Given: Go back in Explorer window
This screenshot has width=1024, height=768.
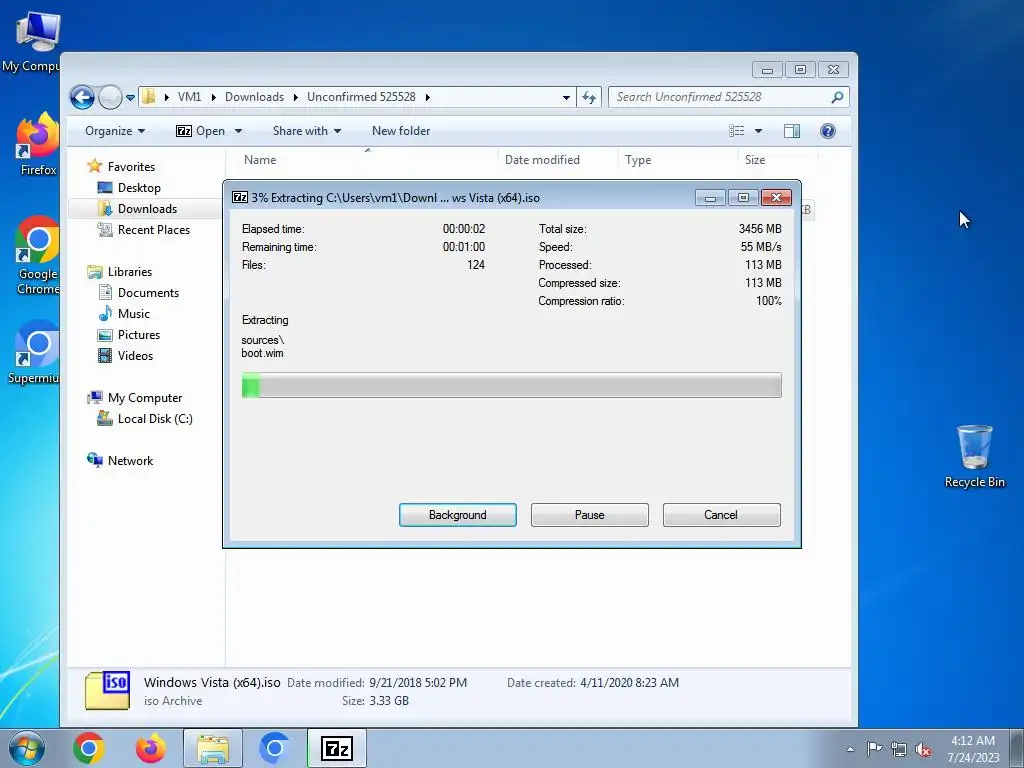Looking at the screenshot, I should [x=82, y=97].
